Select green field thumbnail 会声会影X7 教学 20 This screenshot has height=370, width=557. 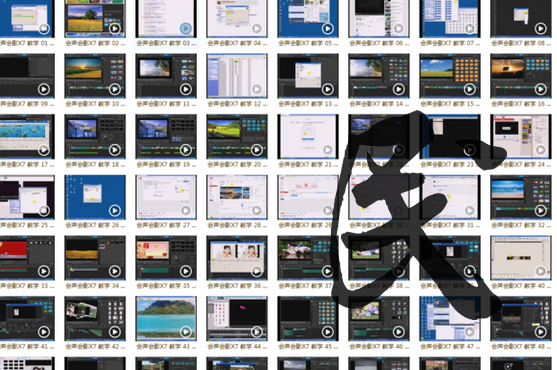coord(237,137)
